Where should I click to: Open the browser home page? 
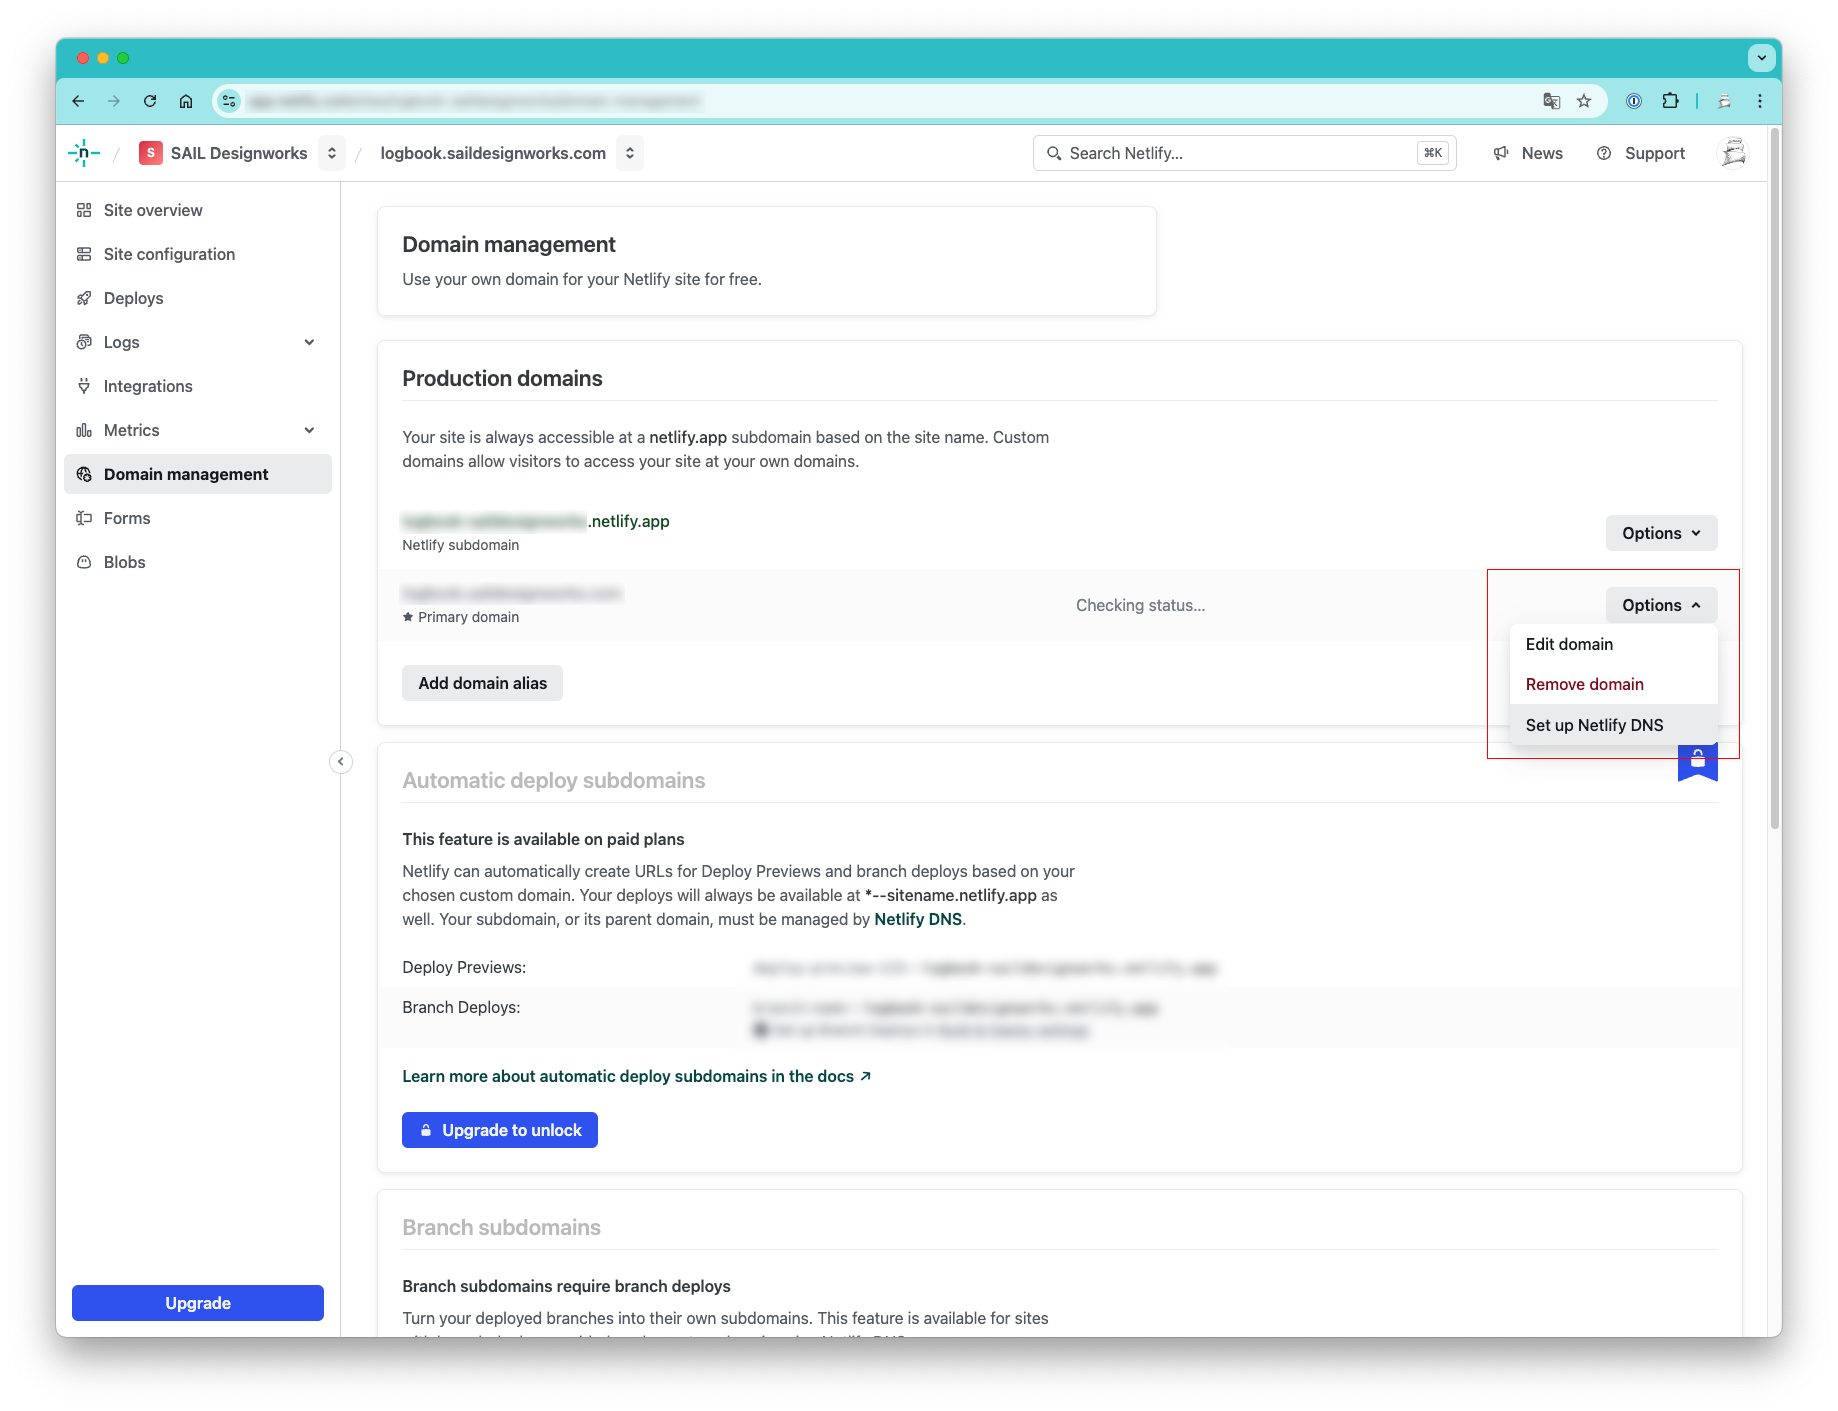186,101
